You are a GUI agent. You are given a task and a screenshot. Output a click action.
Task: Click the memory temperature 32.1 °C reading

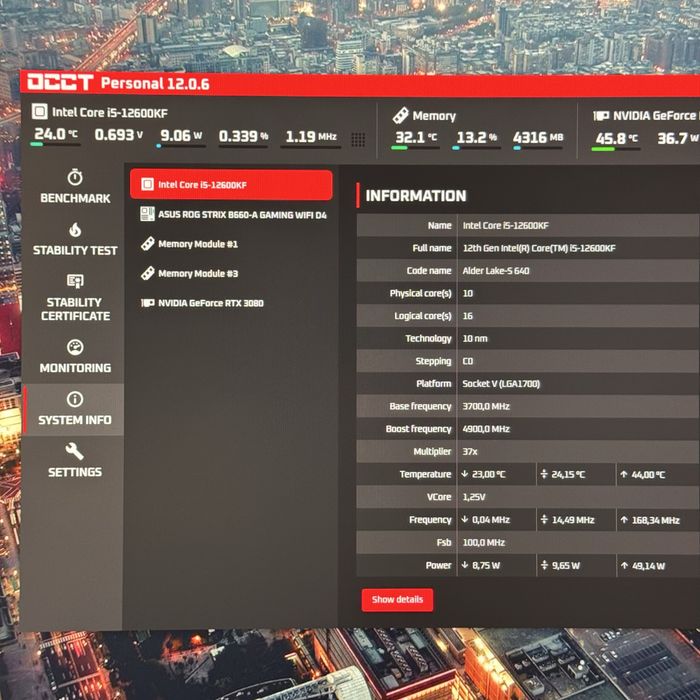pyautogui.click(x=416, y=137)
